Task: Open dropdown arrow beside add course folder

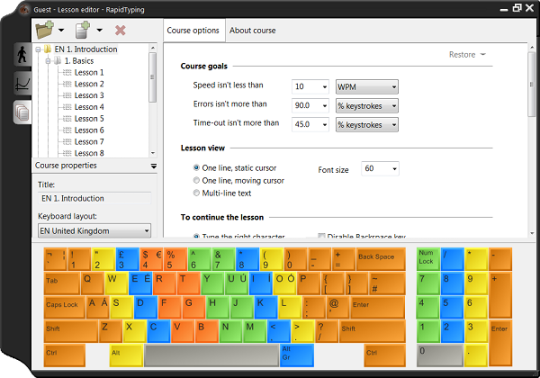Action: tap(61, 30)
